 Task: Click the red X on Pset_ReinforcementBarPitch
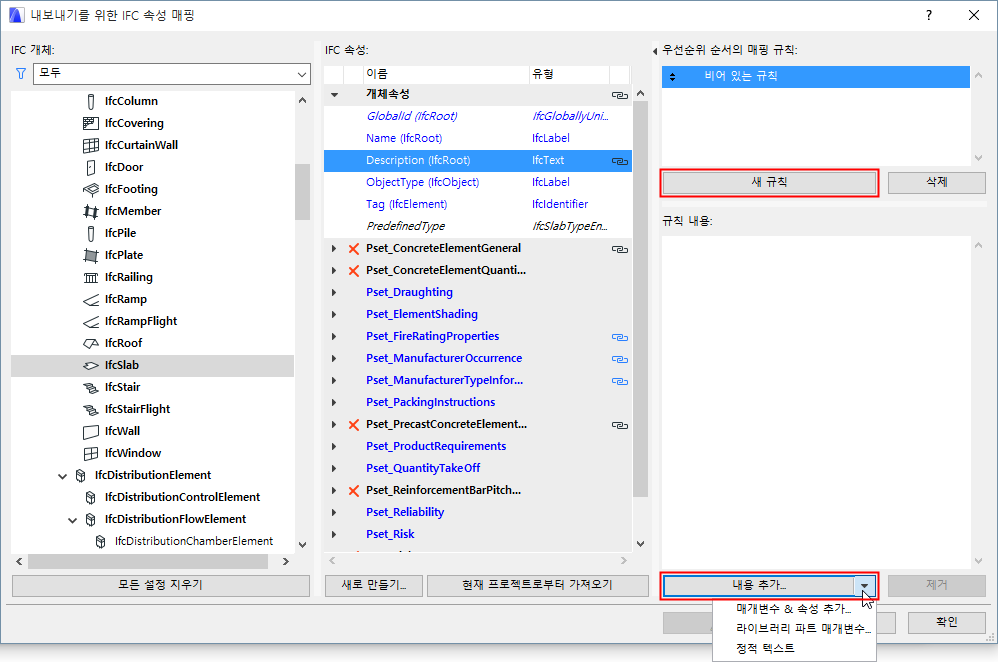(354, 491)
